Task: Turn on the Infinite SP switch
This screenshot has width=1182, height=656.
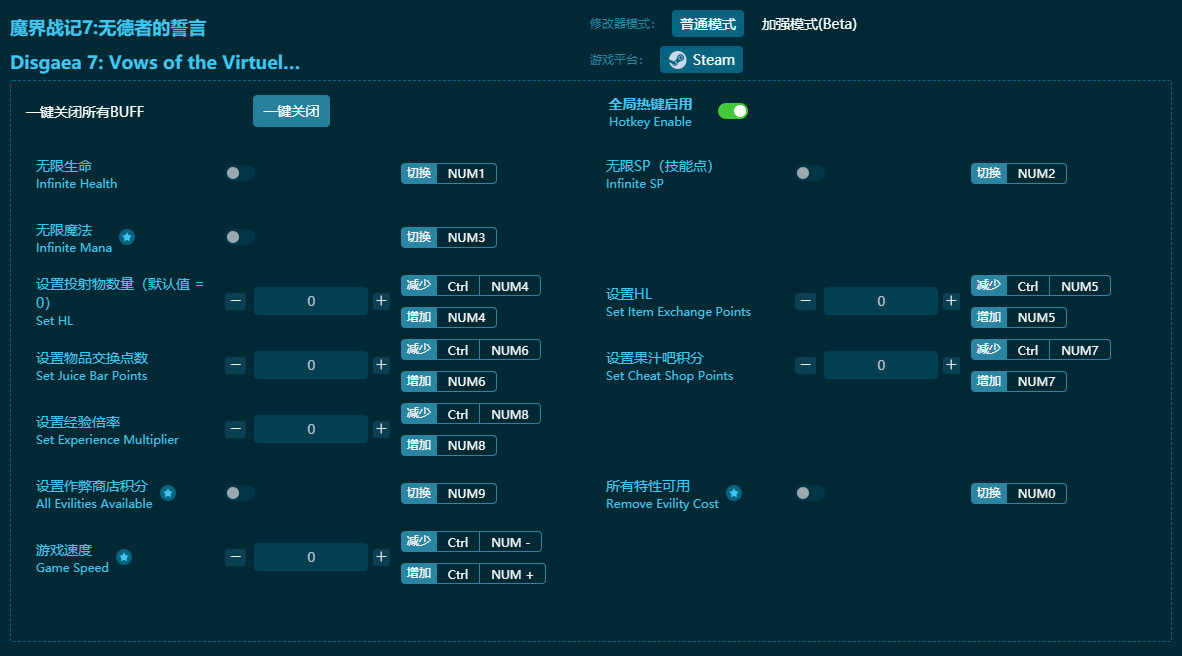Action: tap(810, 173)
